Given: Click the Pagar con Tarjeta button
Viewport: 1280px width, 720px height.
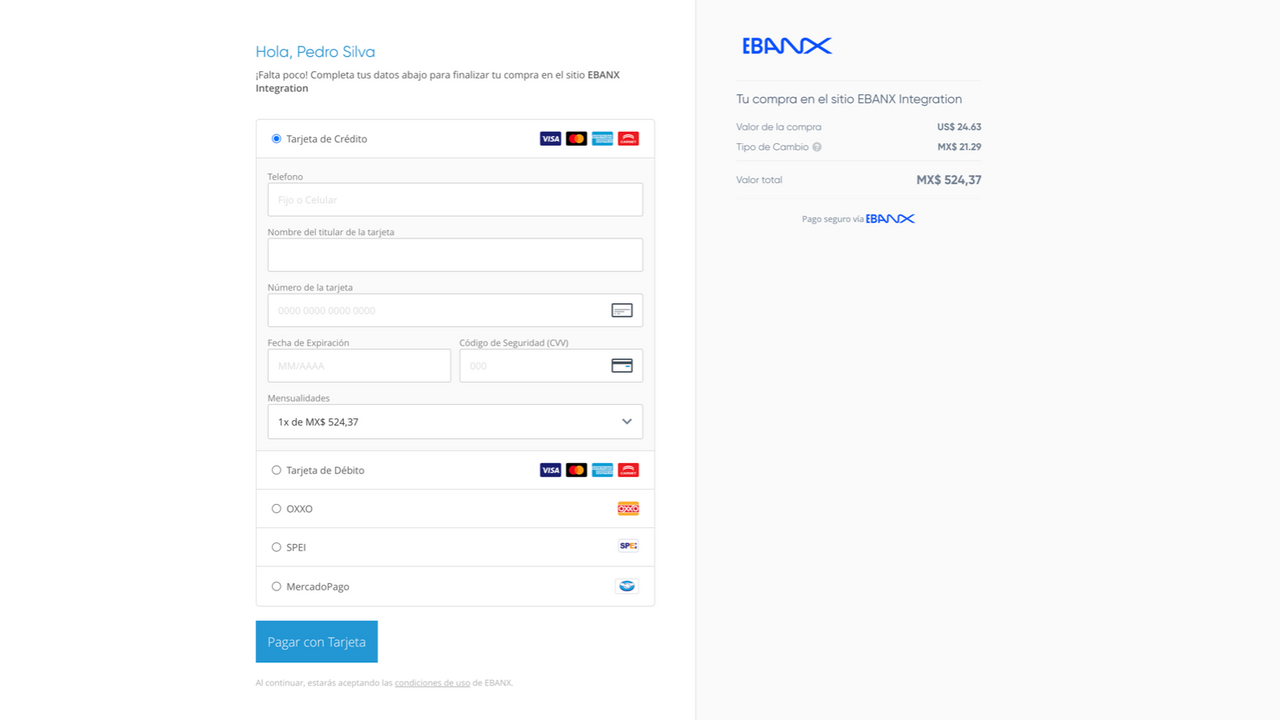Looking at the screenshot, I should (316, 641).
